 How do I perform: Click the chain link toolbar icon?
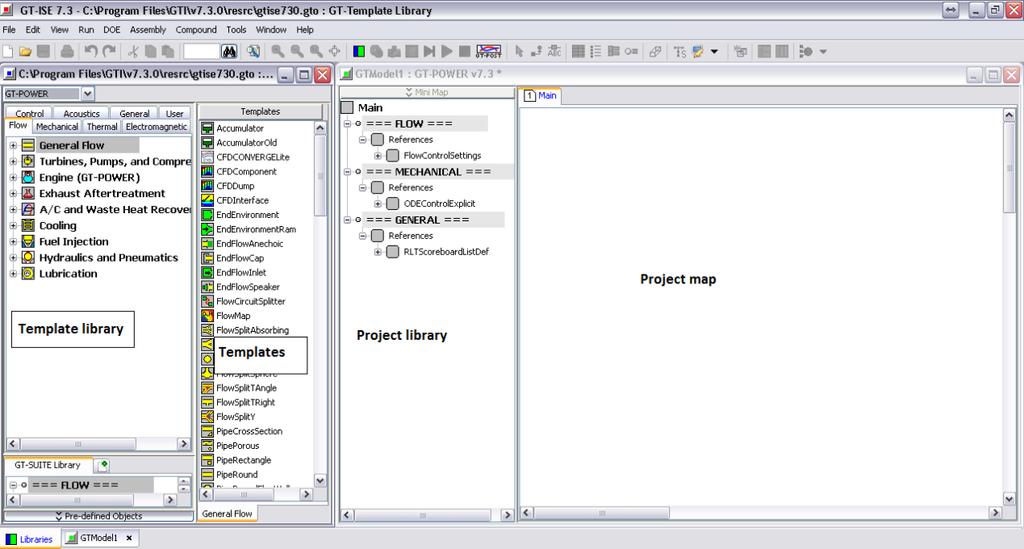coord(655,51)
